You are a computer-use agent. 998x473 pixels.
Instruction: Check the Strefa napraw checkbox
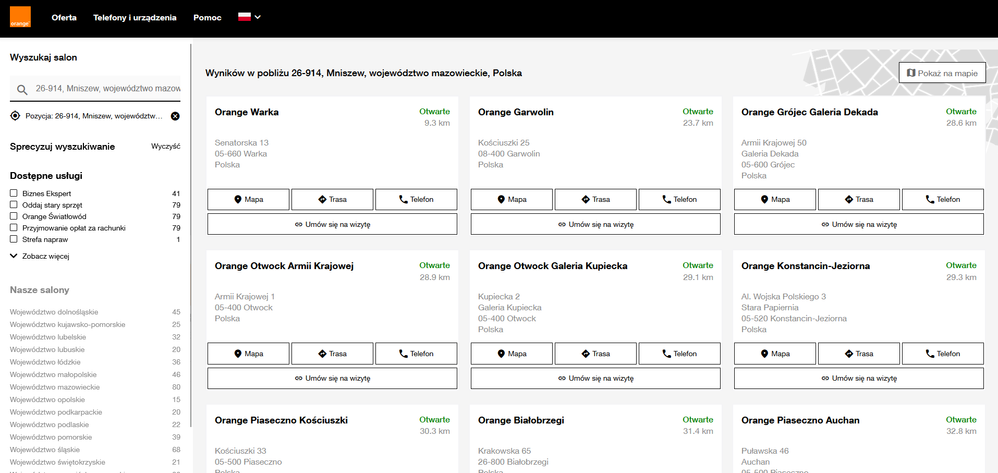click(13, 239)
